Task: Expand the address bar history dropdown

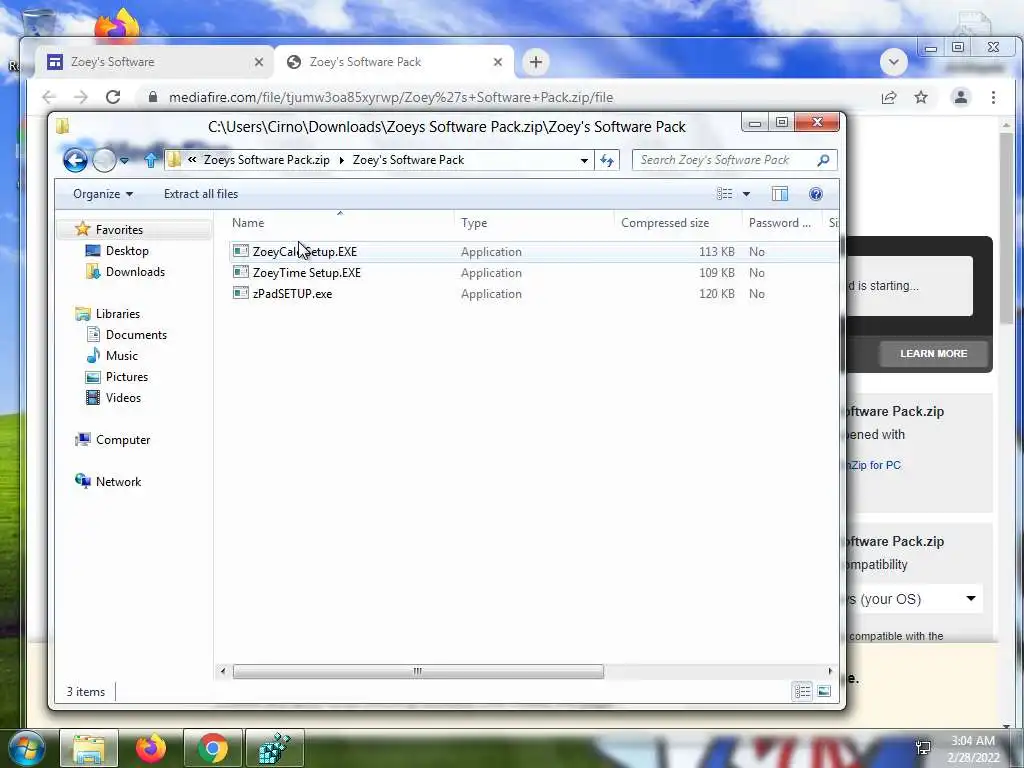Action: click(584, 161)
